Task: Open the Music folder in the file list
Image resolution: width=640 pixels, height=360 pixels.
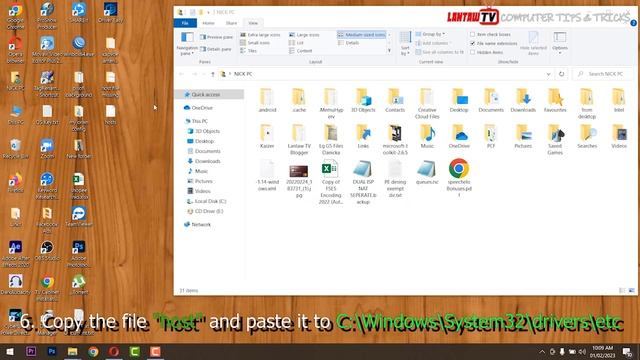Action: click(x=427, y=136)
